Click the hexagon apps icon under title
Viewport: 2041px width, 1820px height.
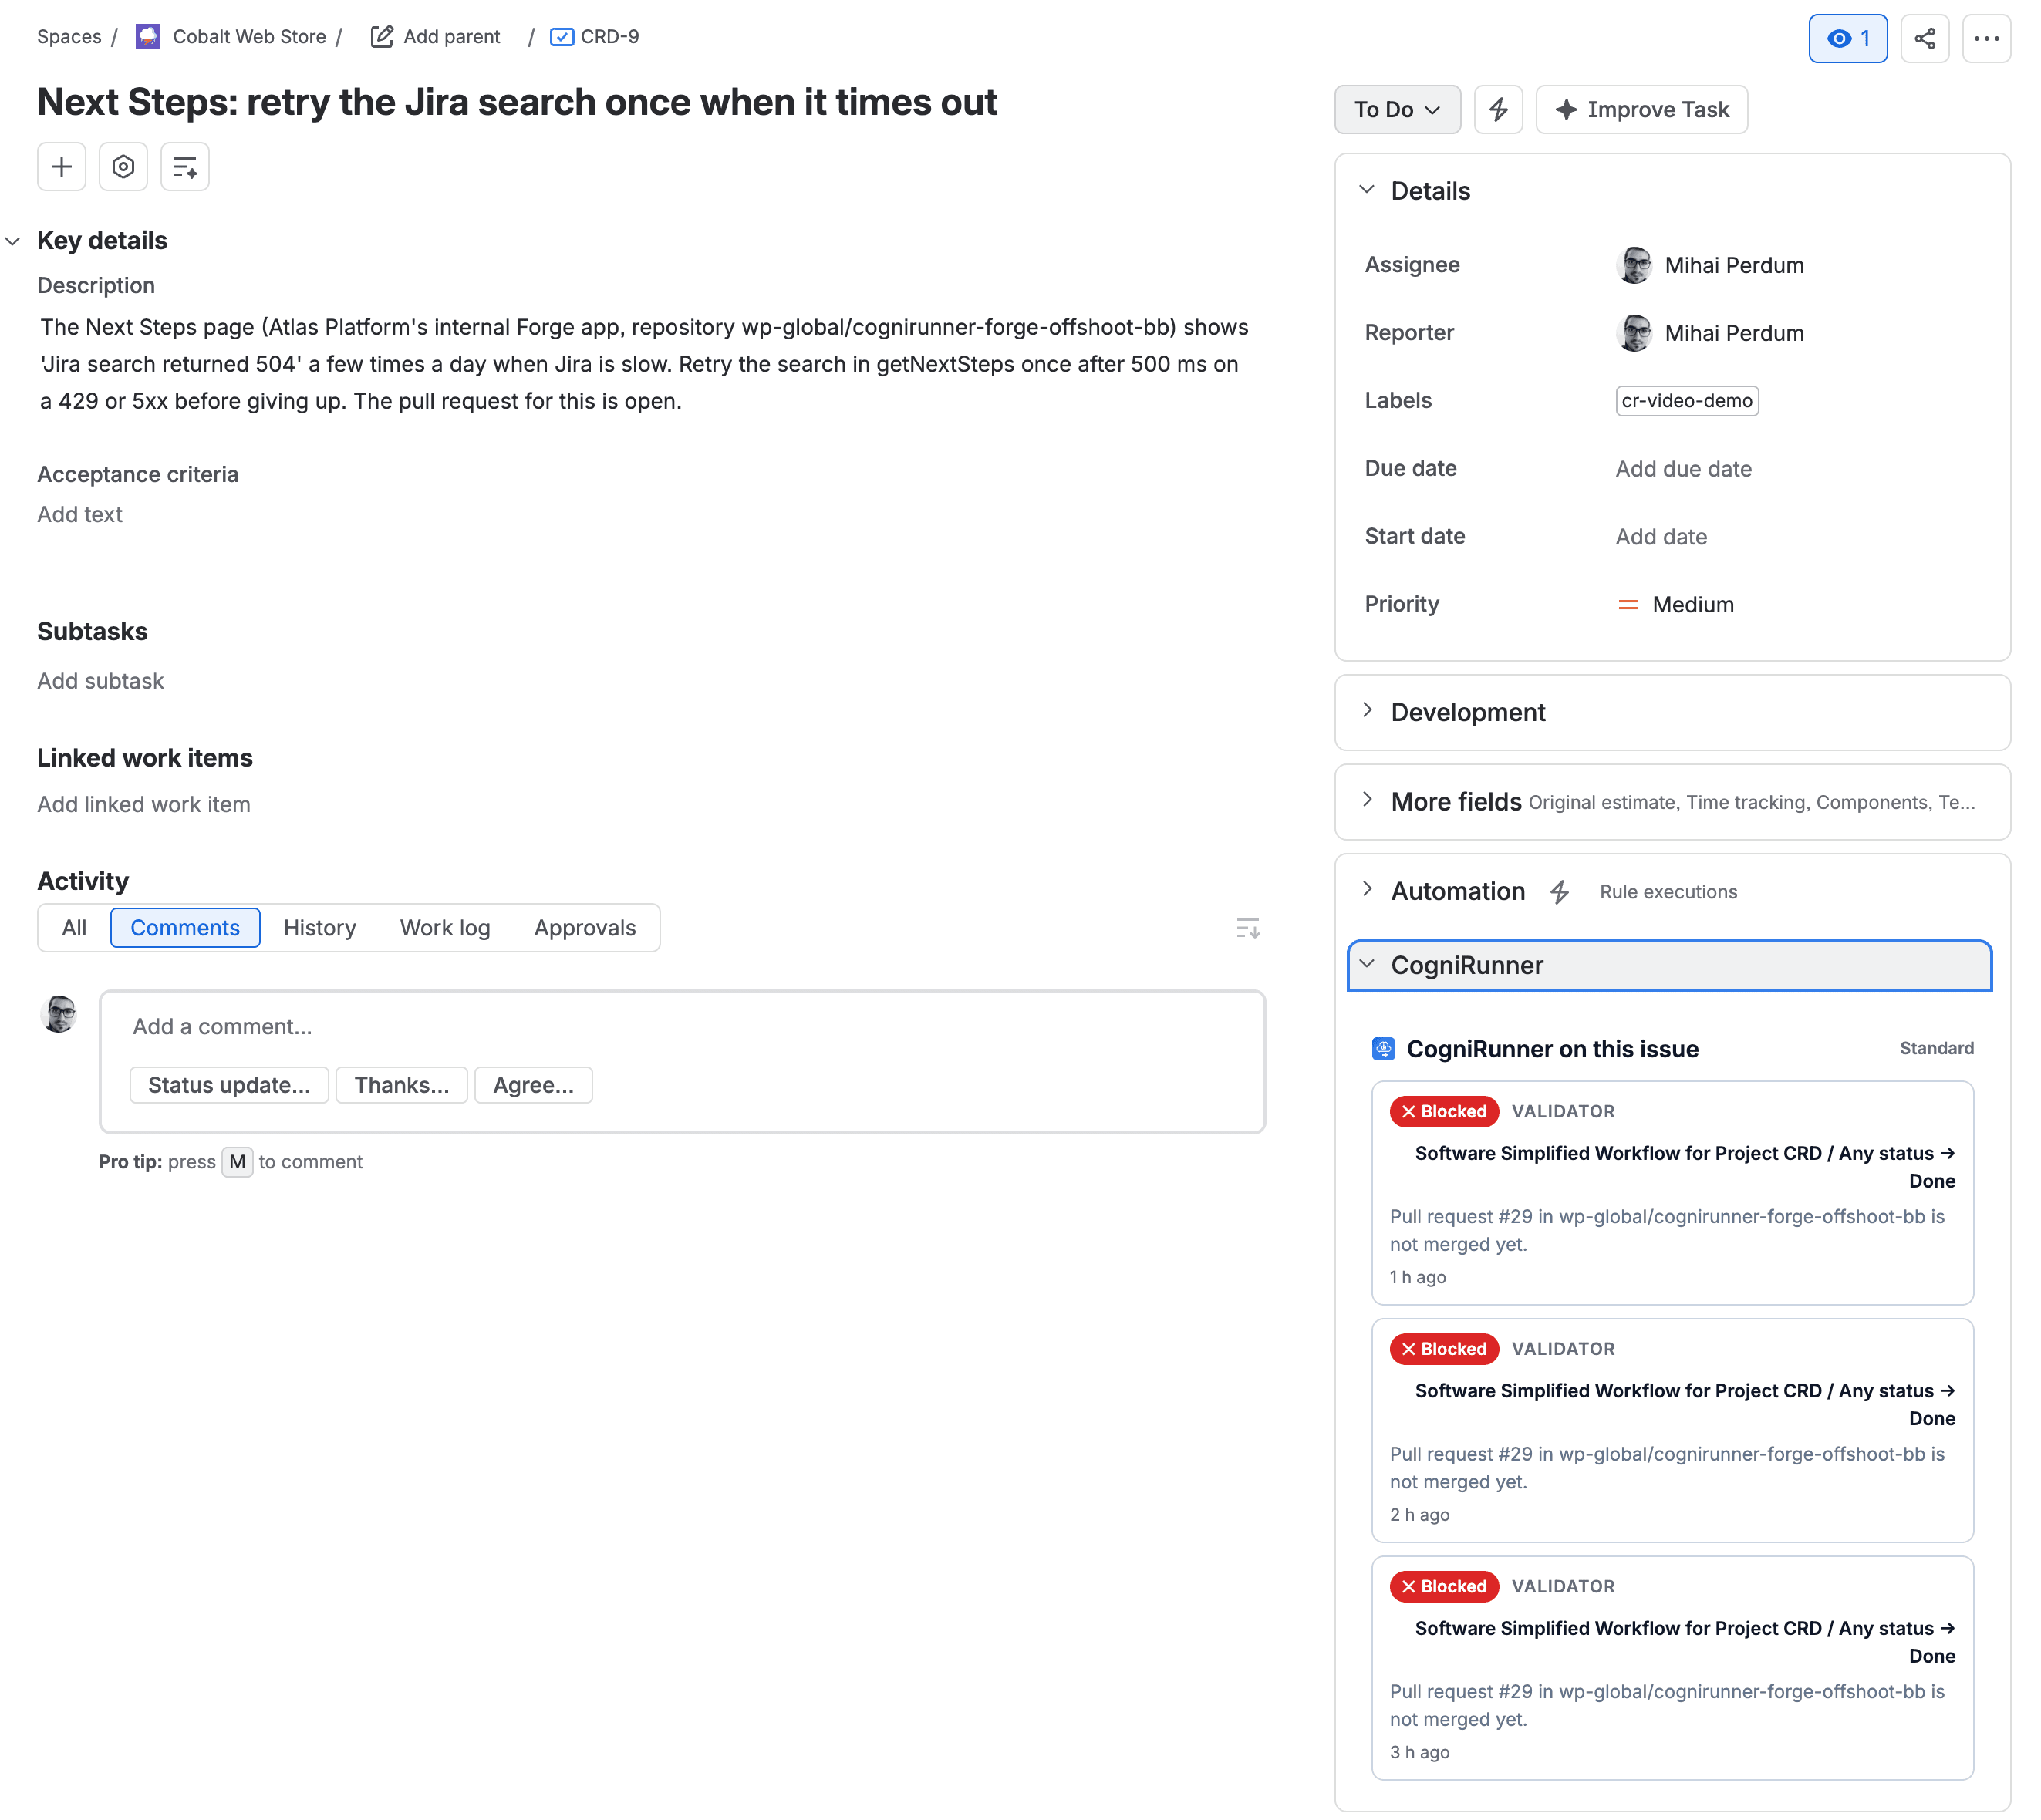pyautogui.click(x=123, y=166)
